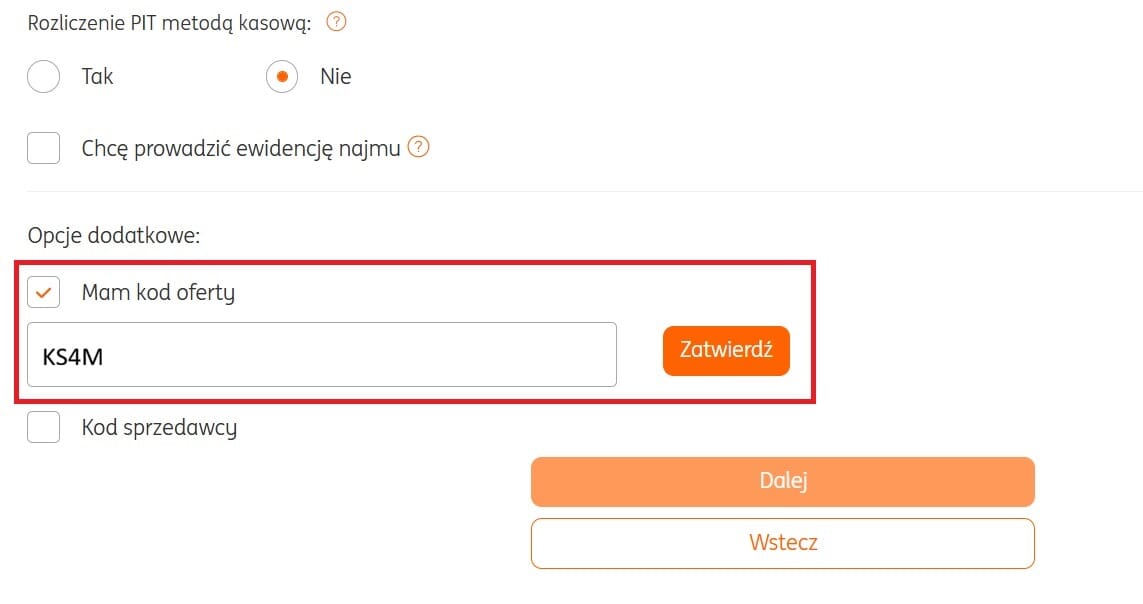
Task: Open help icon beside PIT metodą kasową
Action: tap(336, 22)
